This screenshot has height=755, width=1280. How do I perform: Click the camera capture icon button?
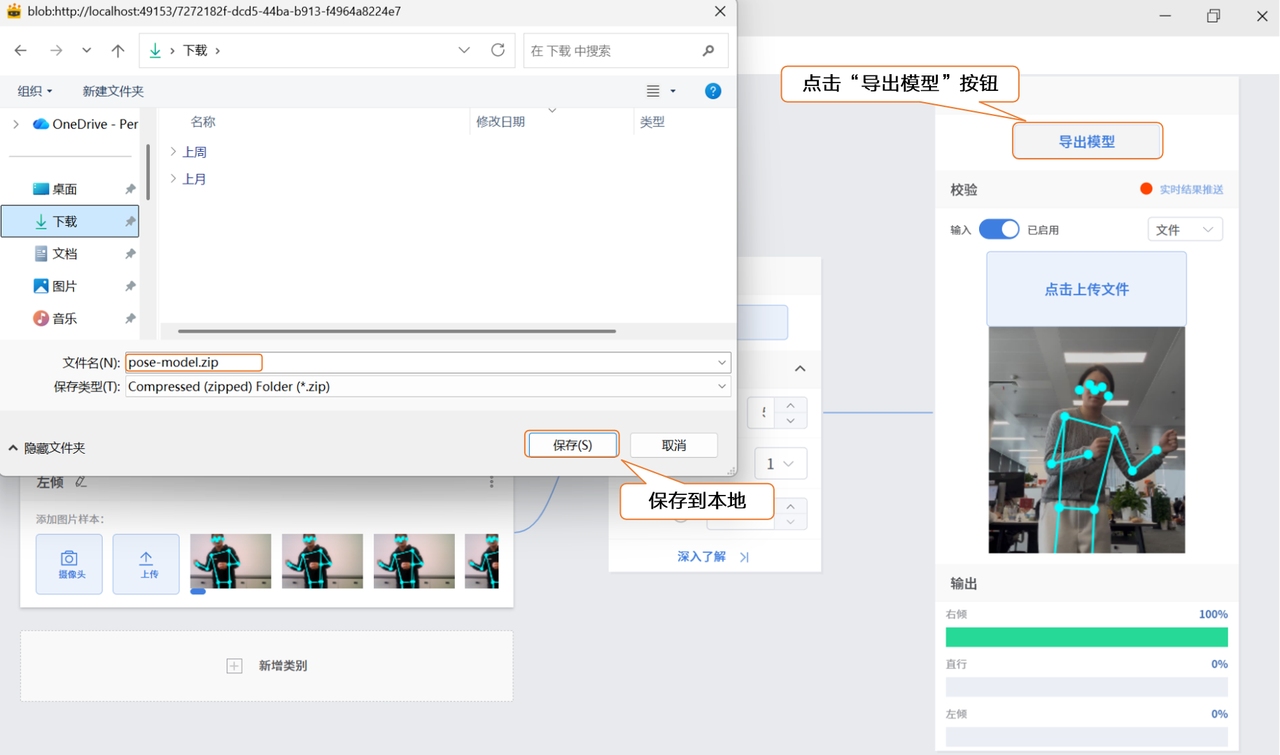[x=69, y=564]
